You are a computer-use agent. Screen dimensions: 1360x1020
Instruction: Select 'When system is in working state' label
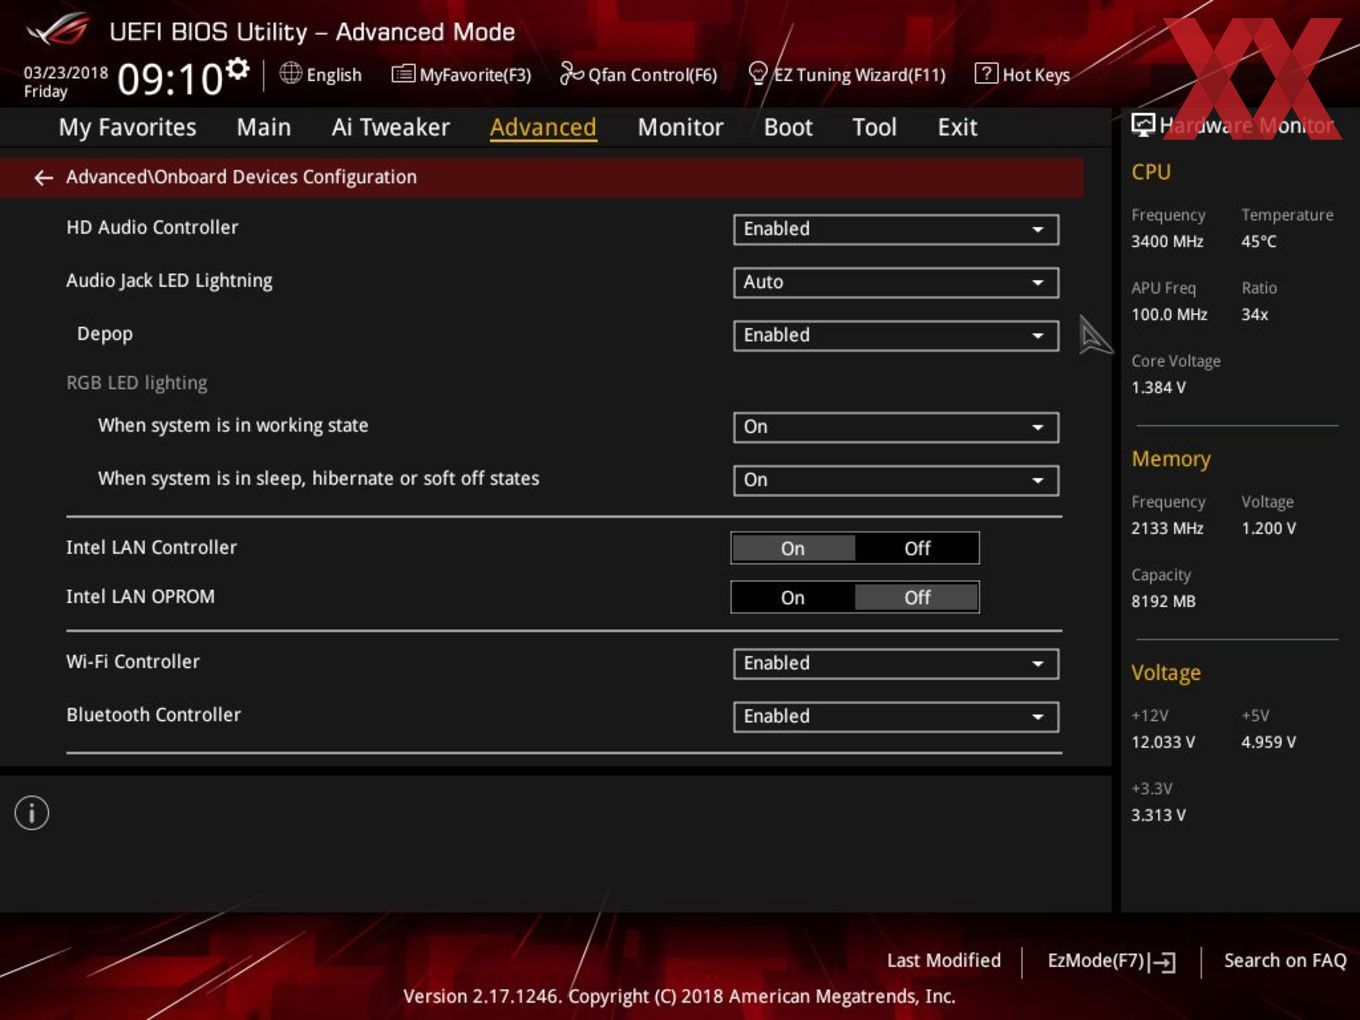(x=233, y=425)
